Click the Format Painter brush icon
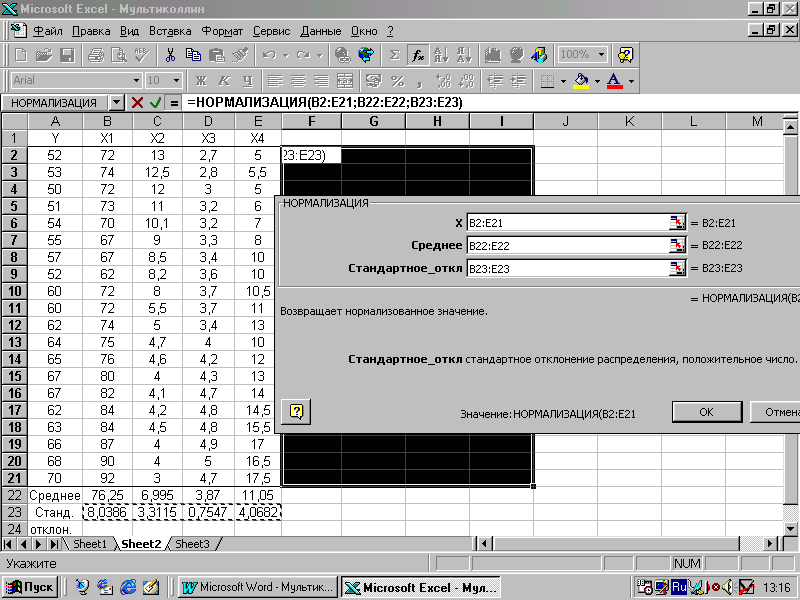 [x=240, y=55]
